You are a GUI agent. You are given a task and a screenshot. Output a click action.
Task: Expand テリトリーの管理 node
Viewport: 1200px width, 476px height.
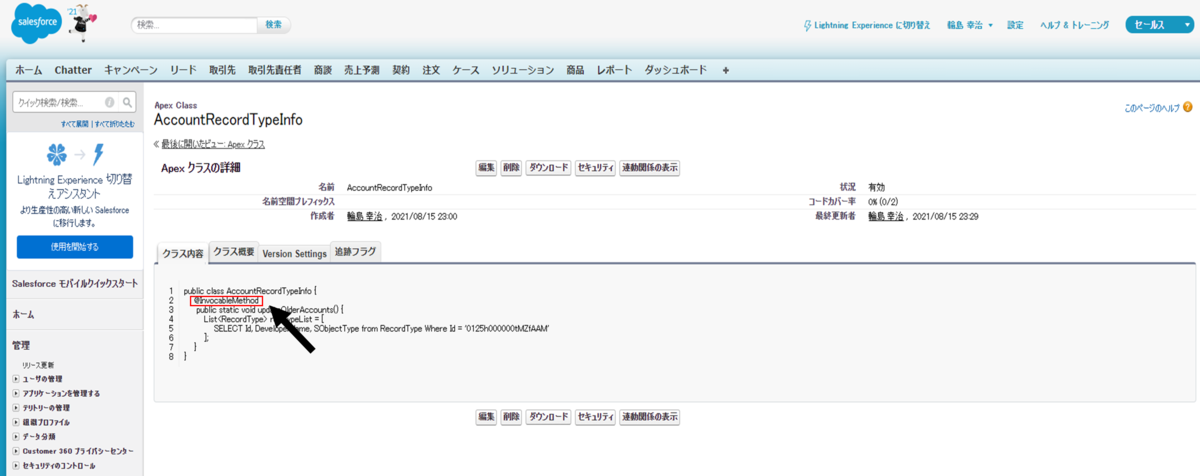pyautogui.click(x=16, y=408)
